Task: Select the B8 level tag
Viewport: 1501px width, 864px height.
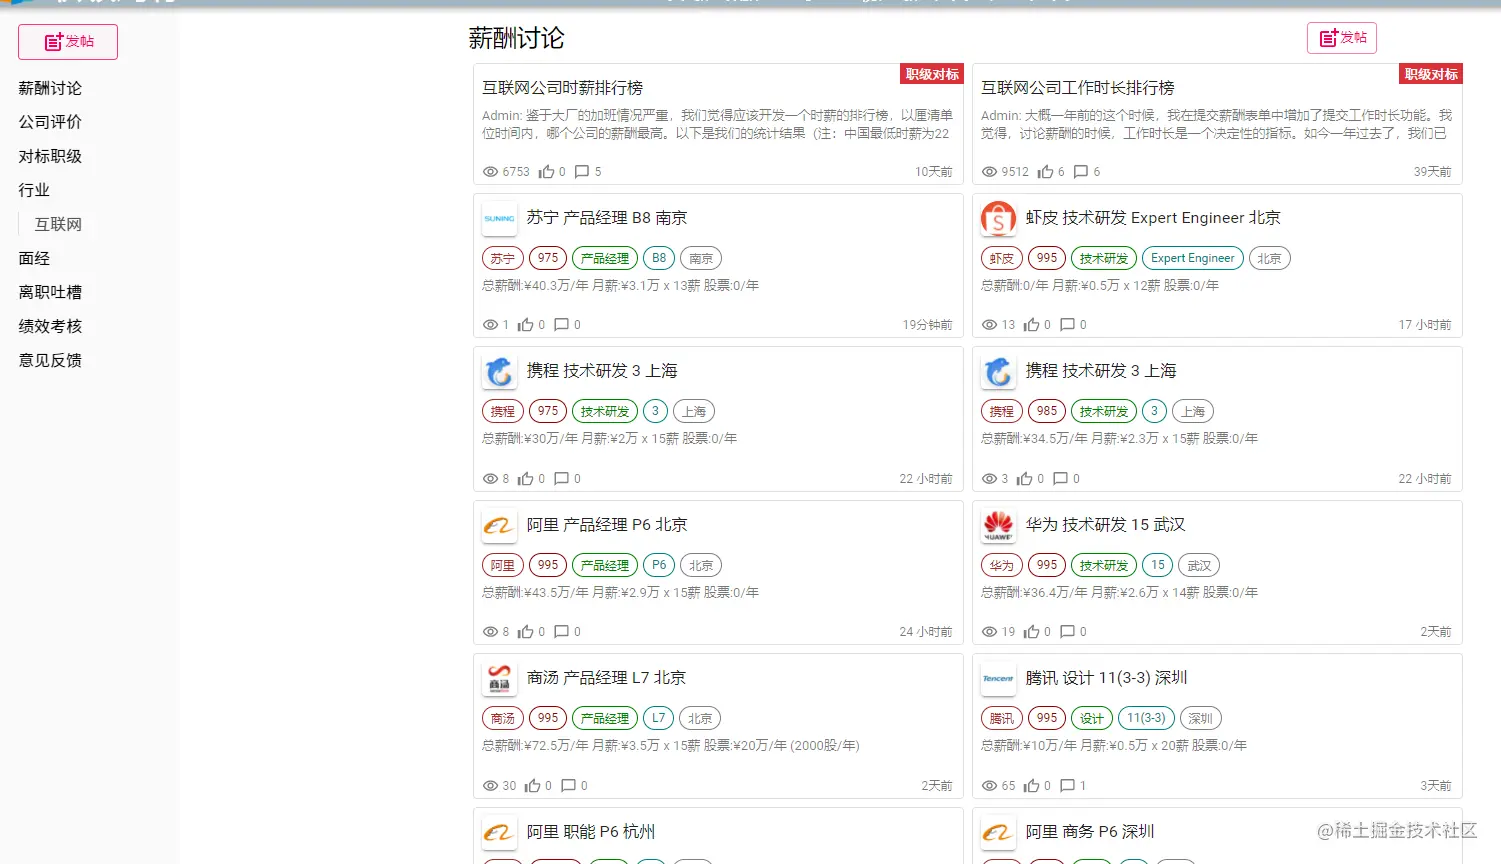Action: tap(659, 258)
